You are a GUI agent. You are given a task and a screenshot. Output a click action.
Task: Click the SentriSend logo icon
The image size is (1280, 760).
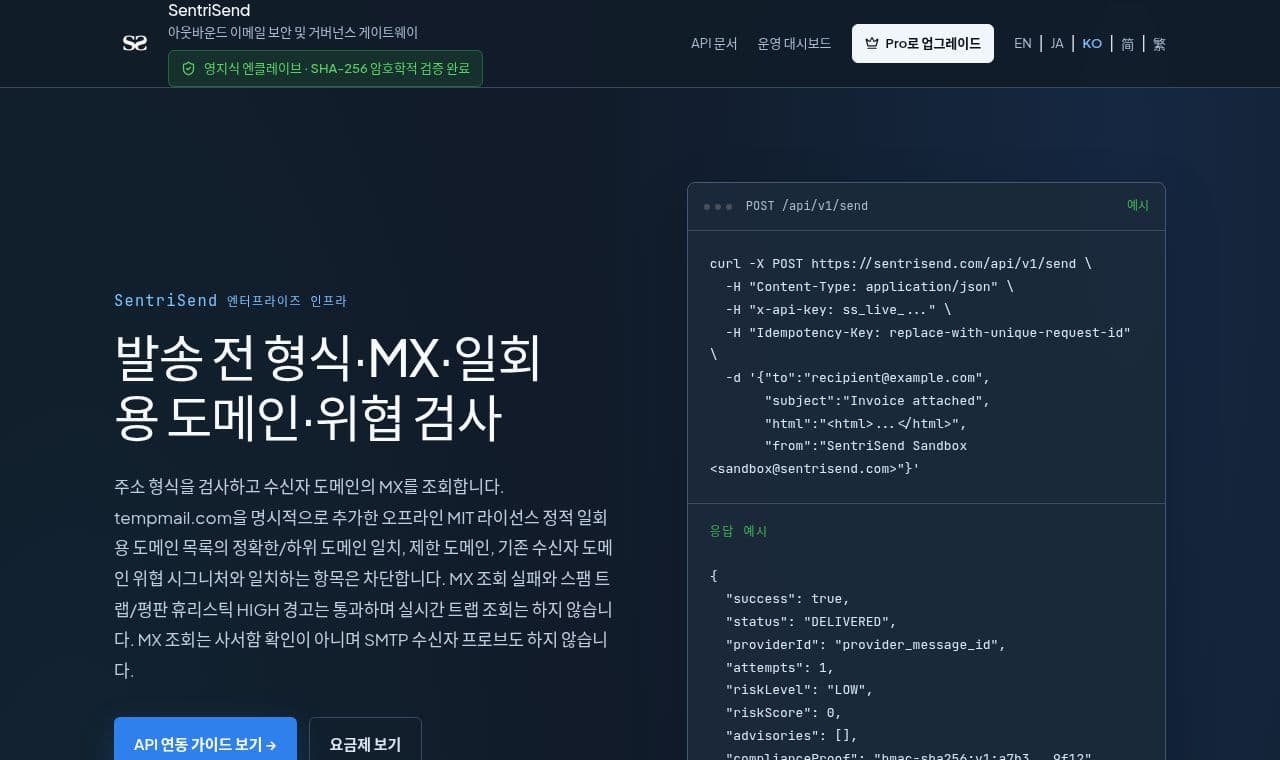(134, 43)
